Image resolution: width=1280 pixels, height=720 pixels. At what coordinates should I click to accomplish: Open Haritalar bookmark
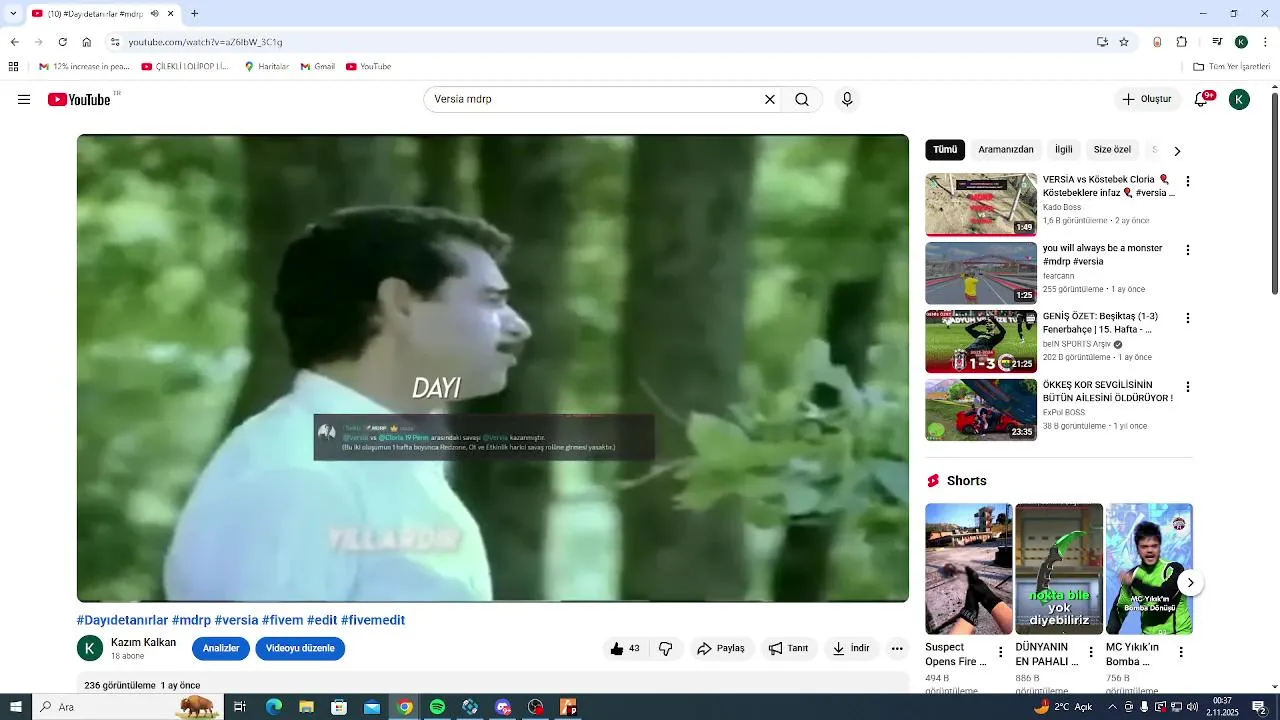[267, 67]
